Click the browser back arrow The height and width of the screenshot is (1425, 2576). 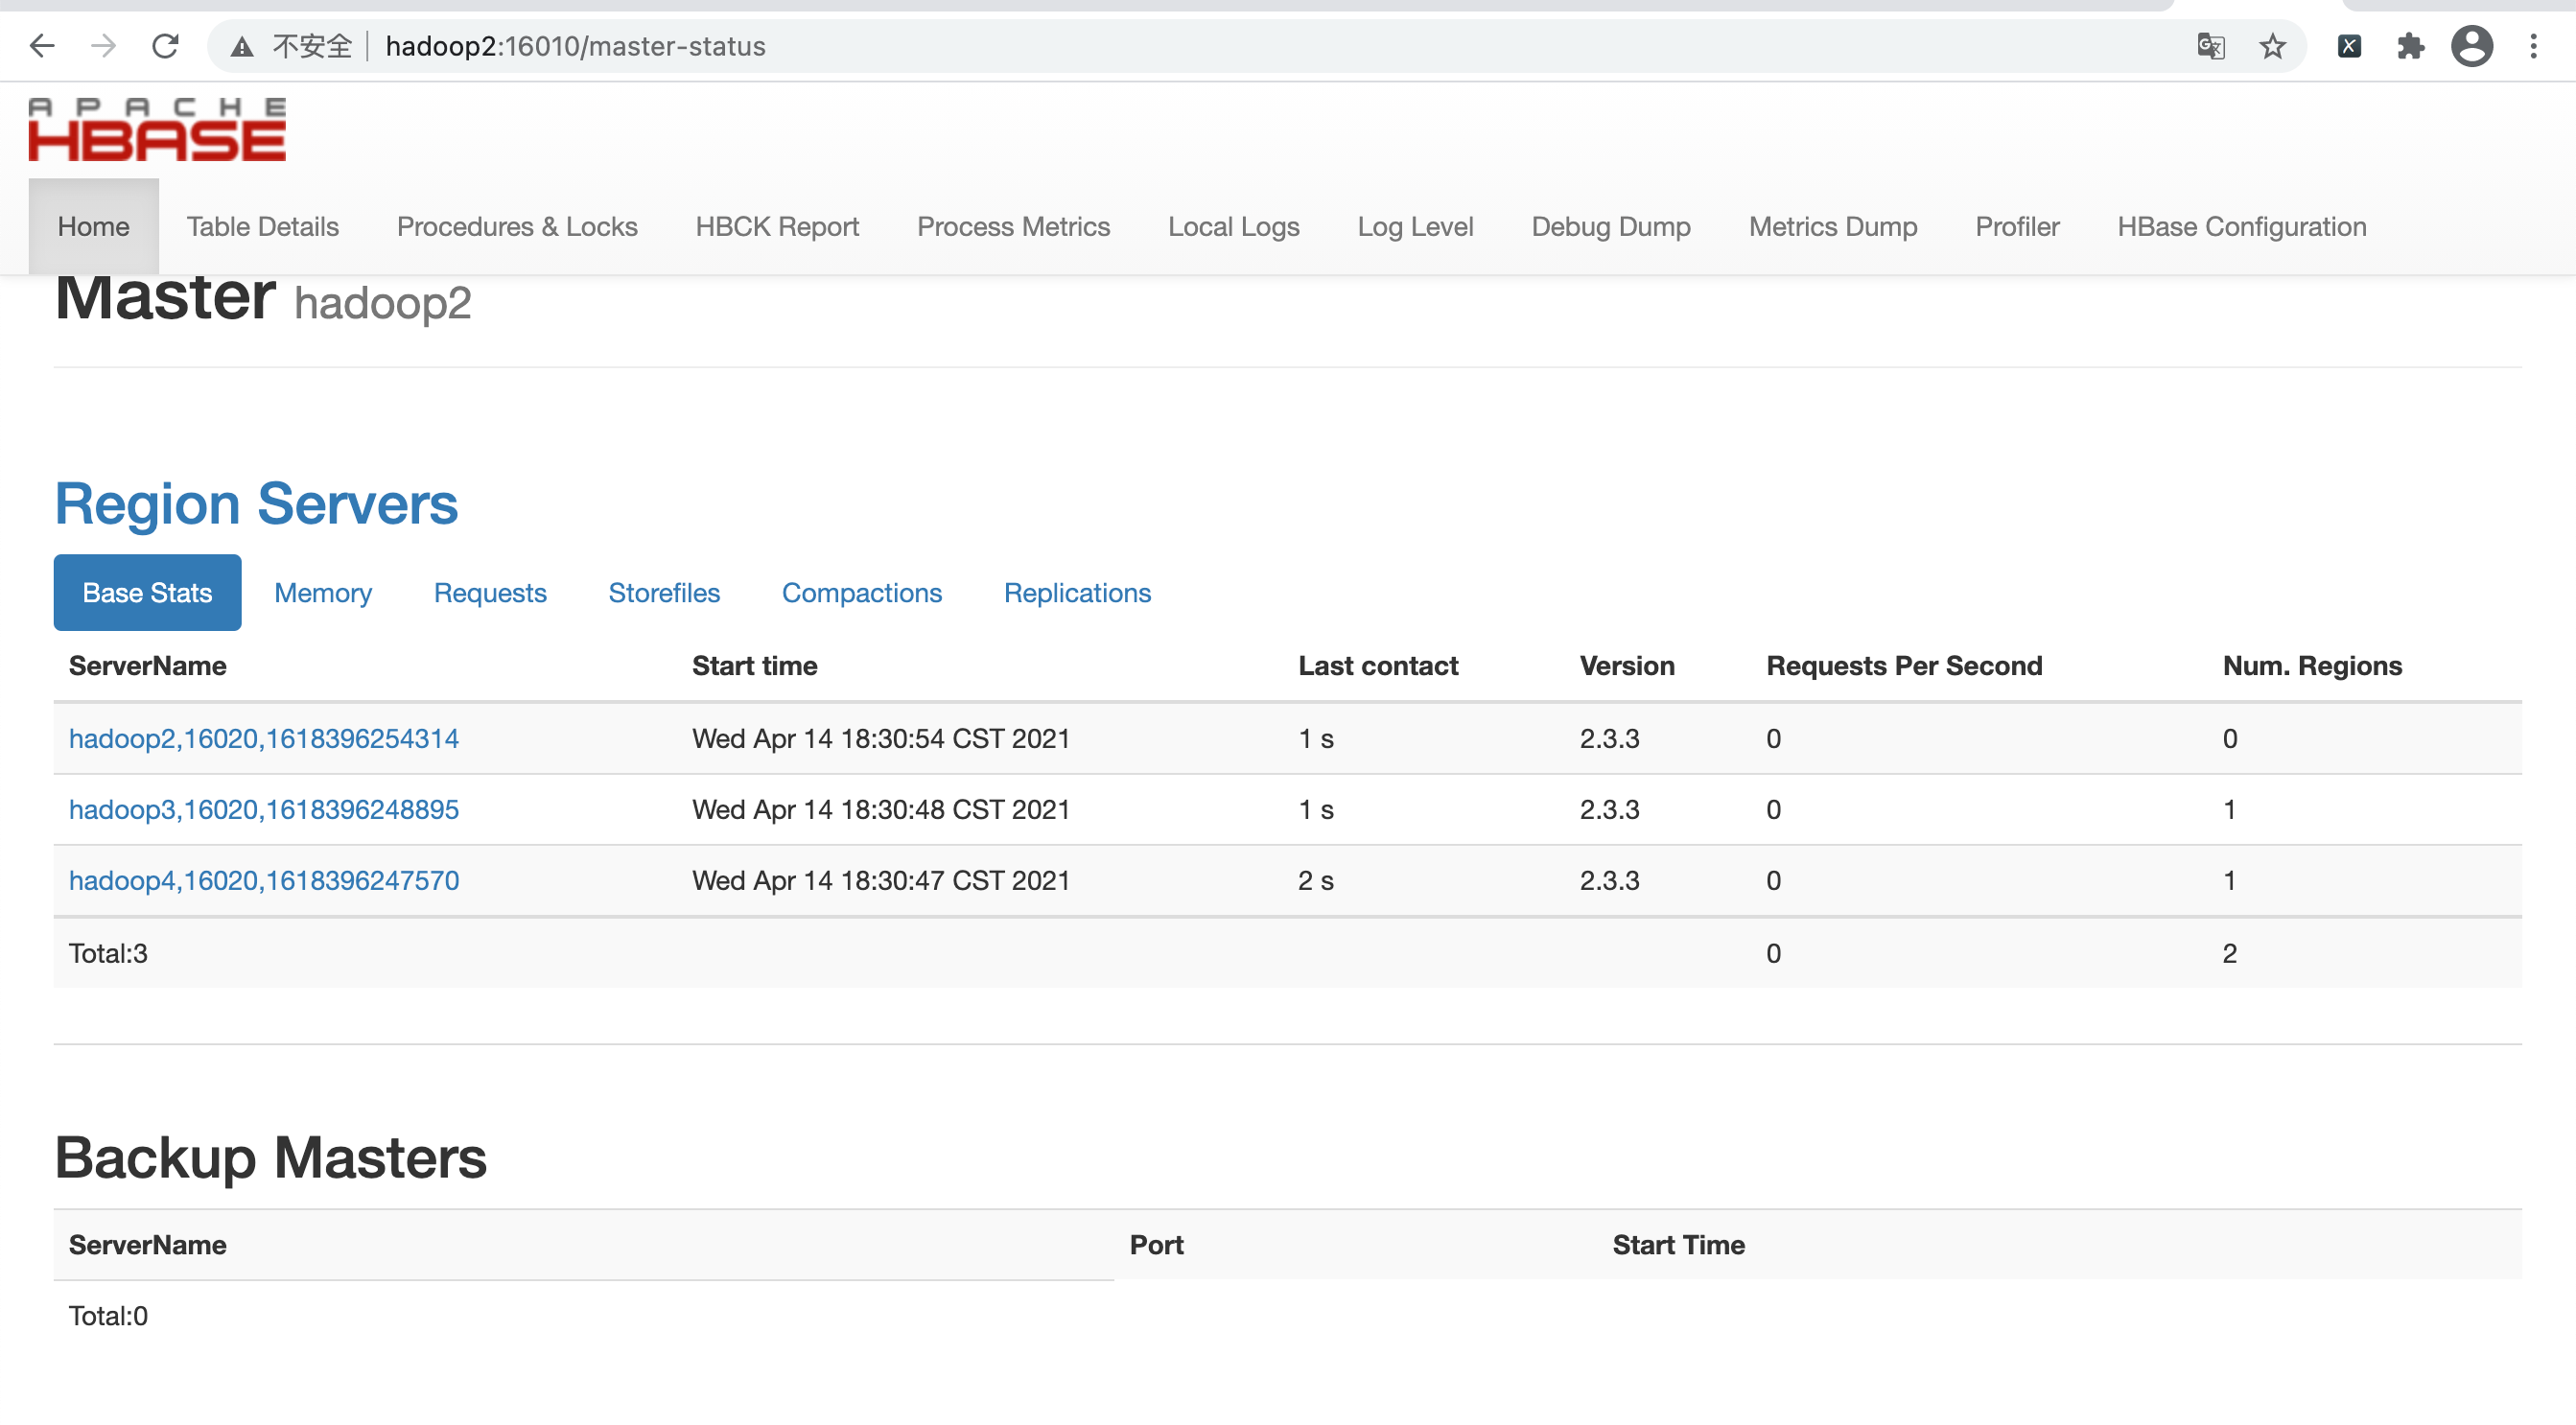pyautogui.click(x=42, y=46)
